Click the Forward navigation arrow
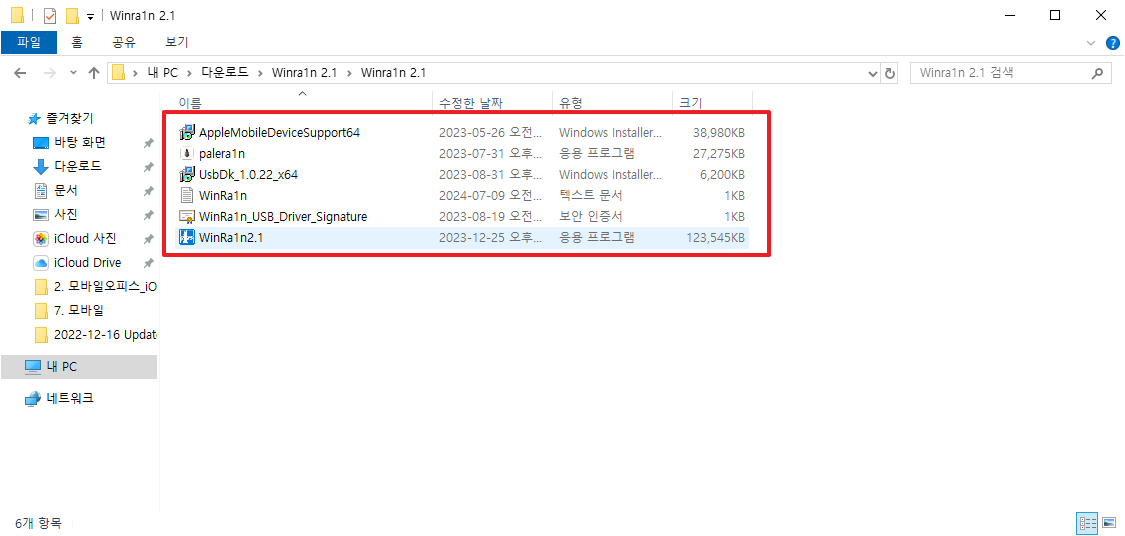This screenshot has width=1125, height=536. [50, 73]
